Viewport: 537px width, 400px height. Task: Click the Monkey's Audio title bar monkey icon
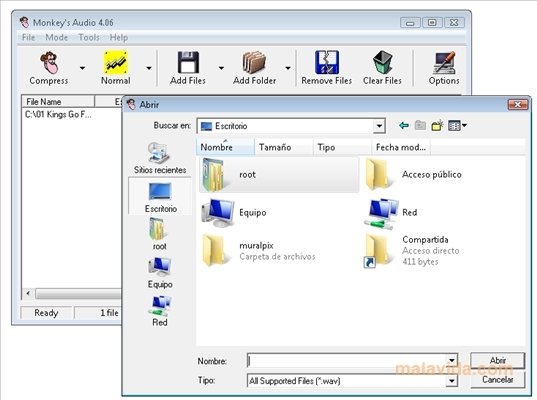coord(24,22)
